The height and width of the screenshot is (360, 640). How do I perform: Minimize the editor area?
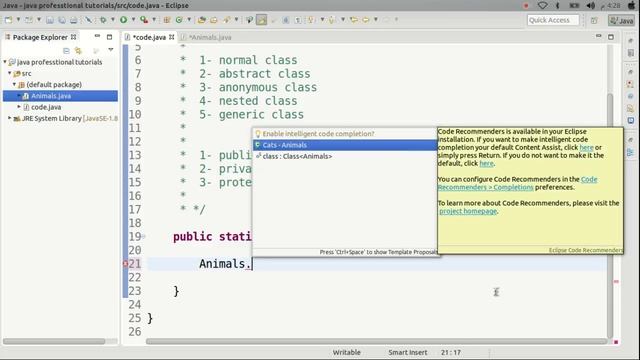pos(598,36)
